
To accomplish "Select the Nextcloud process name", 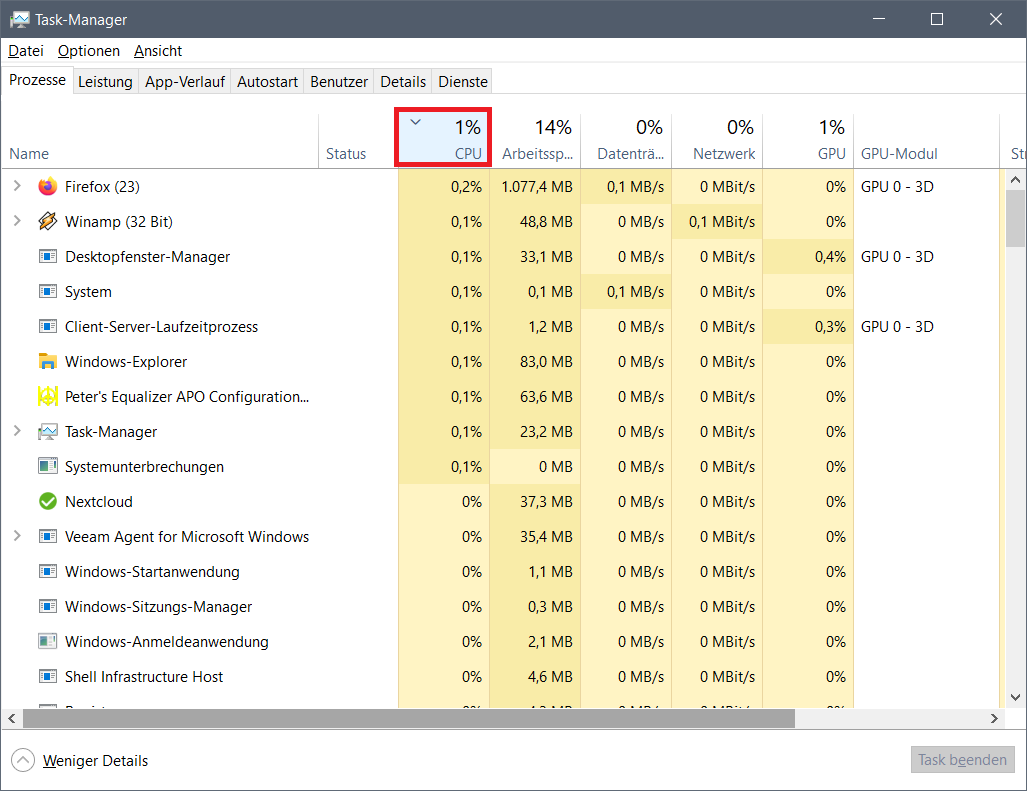I will coord(99,502).
